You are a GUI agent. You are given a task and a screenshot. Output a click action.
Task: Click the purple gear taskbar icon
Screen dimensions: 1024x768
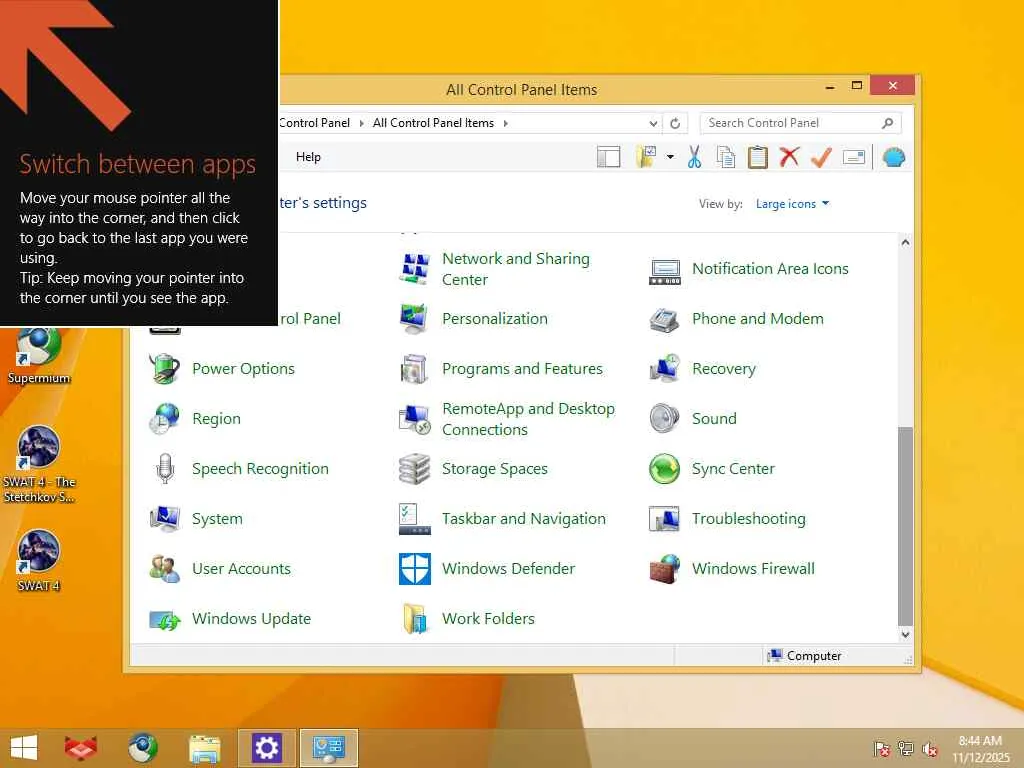click(266, 748)
